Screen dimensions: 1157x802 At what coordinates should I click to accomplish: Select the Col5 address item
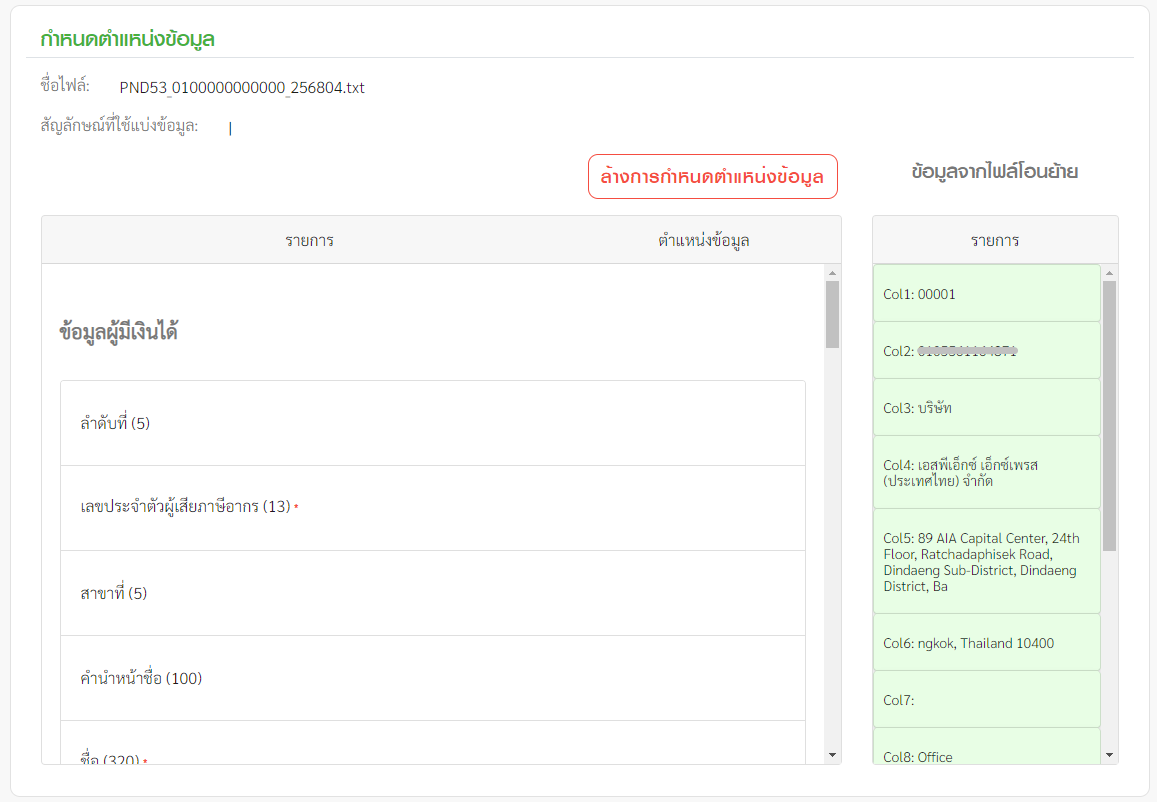986,562
